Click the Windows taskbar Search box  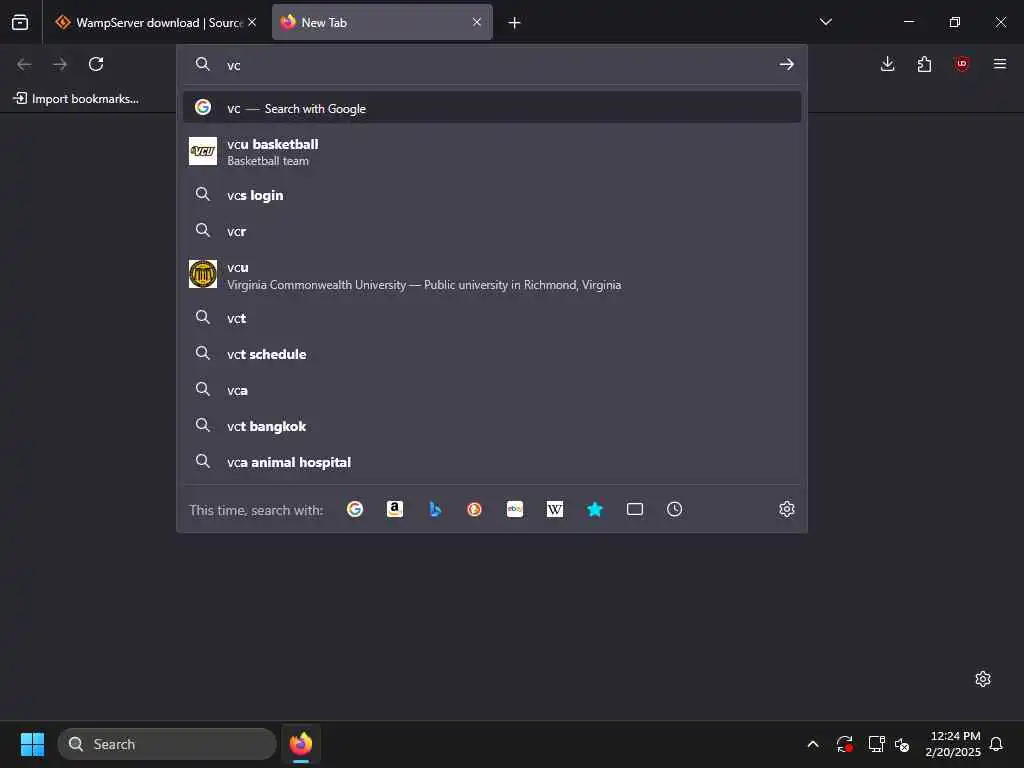pos(167,744)
